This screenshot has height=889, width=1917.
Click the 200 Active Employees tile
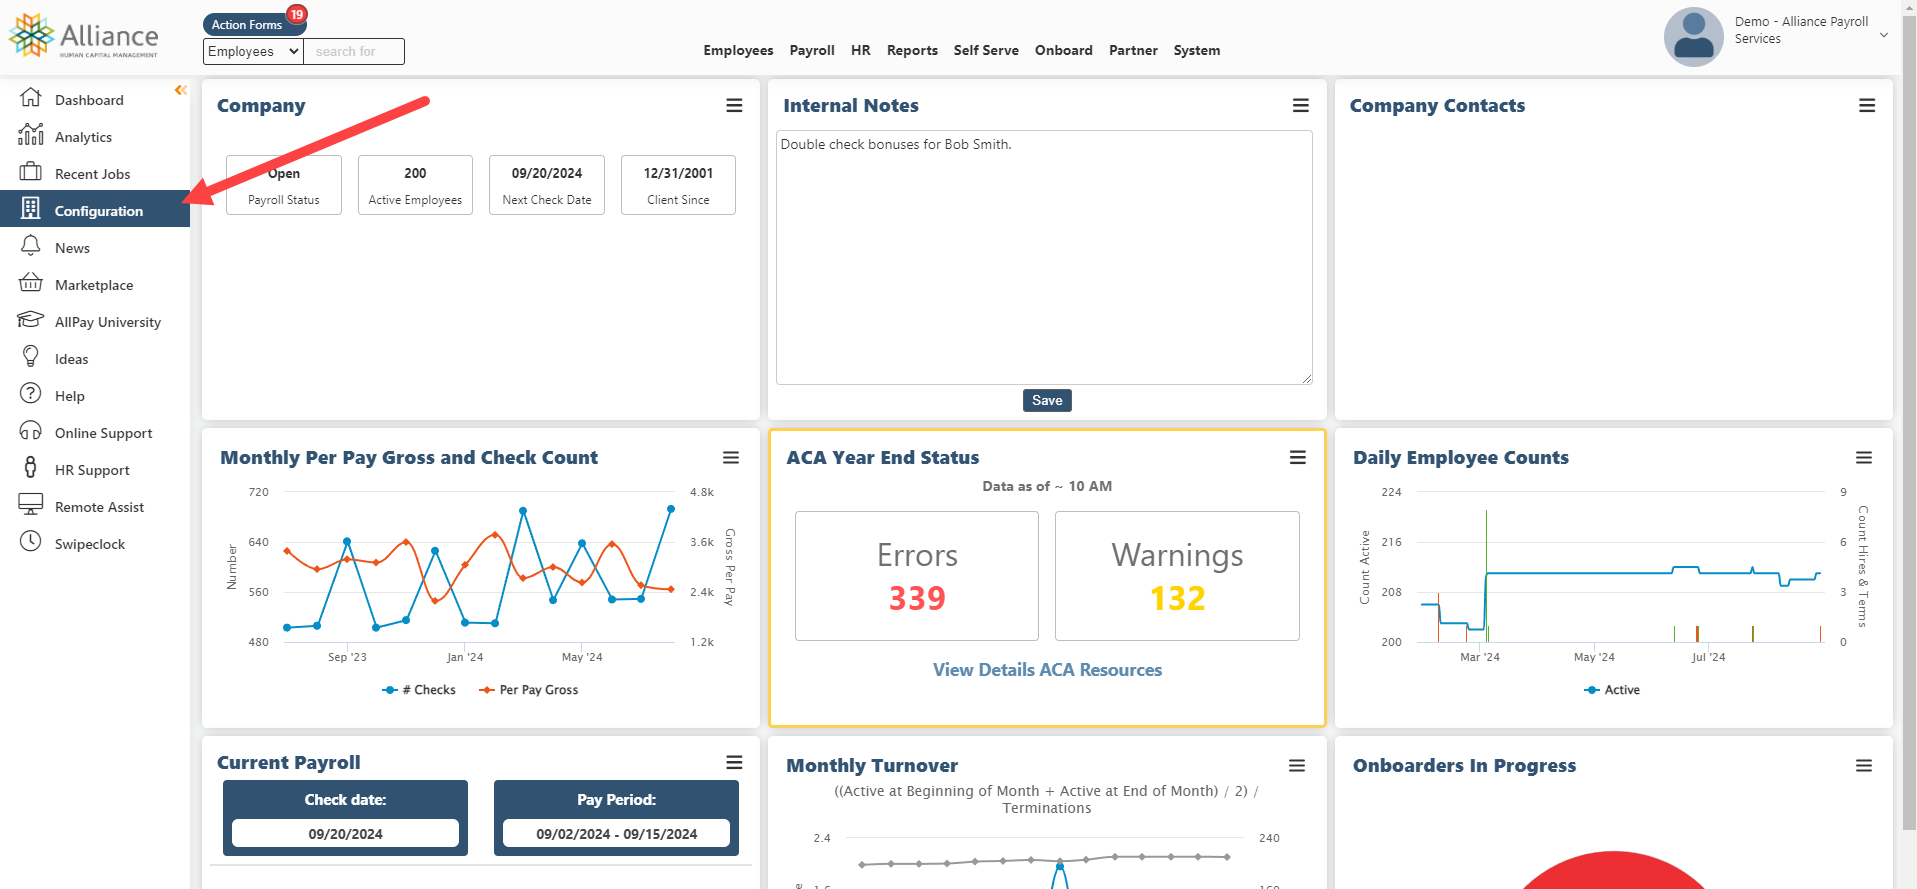tap(415, 185)
